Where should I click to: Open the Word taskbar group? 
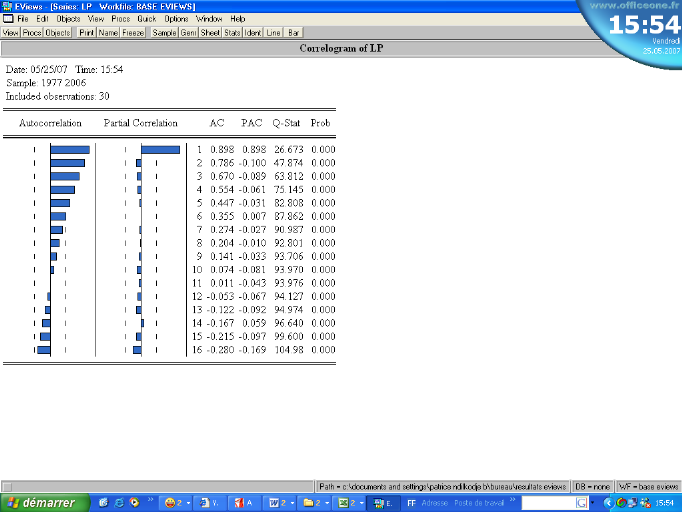pyautogui.click(x=279, y=503)
